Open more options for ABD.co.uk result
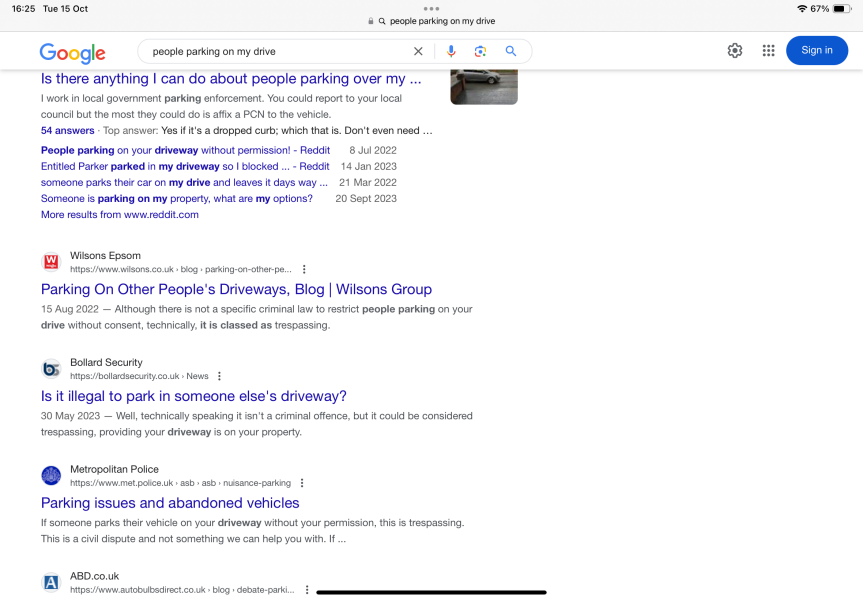This screenshot has height=600, width=863. tap(307, 590)
